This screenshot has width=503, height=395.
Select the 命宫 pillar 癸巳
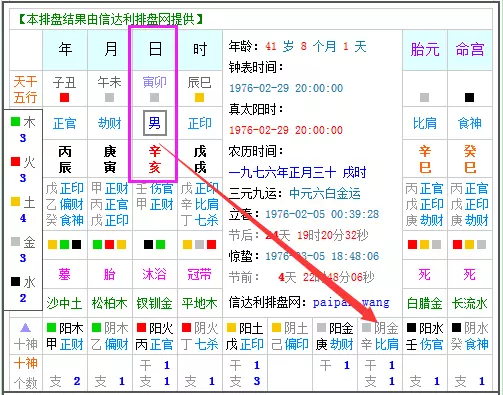click(x=470, y=159)
